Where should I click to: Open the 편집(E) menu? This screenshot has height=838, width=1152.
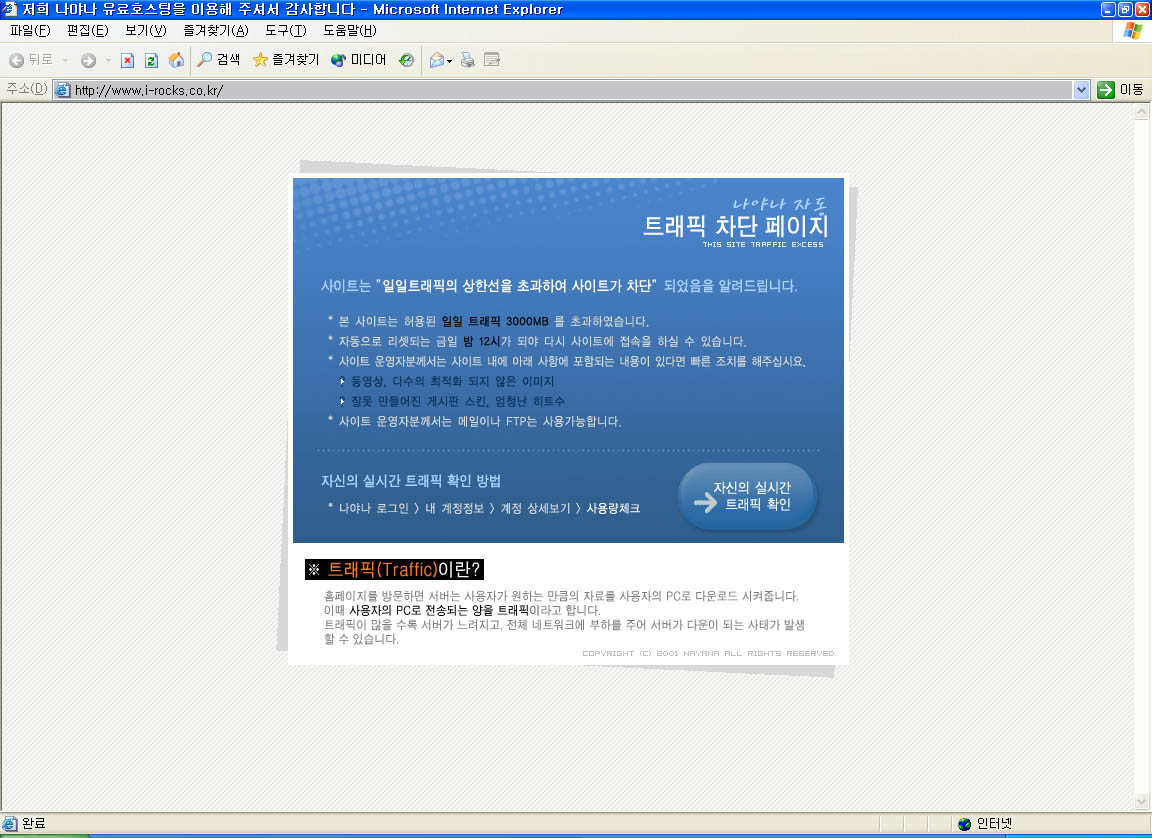pyautogui.click(x=87, y=30)
